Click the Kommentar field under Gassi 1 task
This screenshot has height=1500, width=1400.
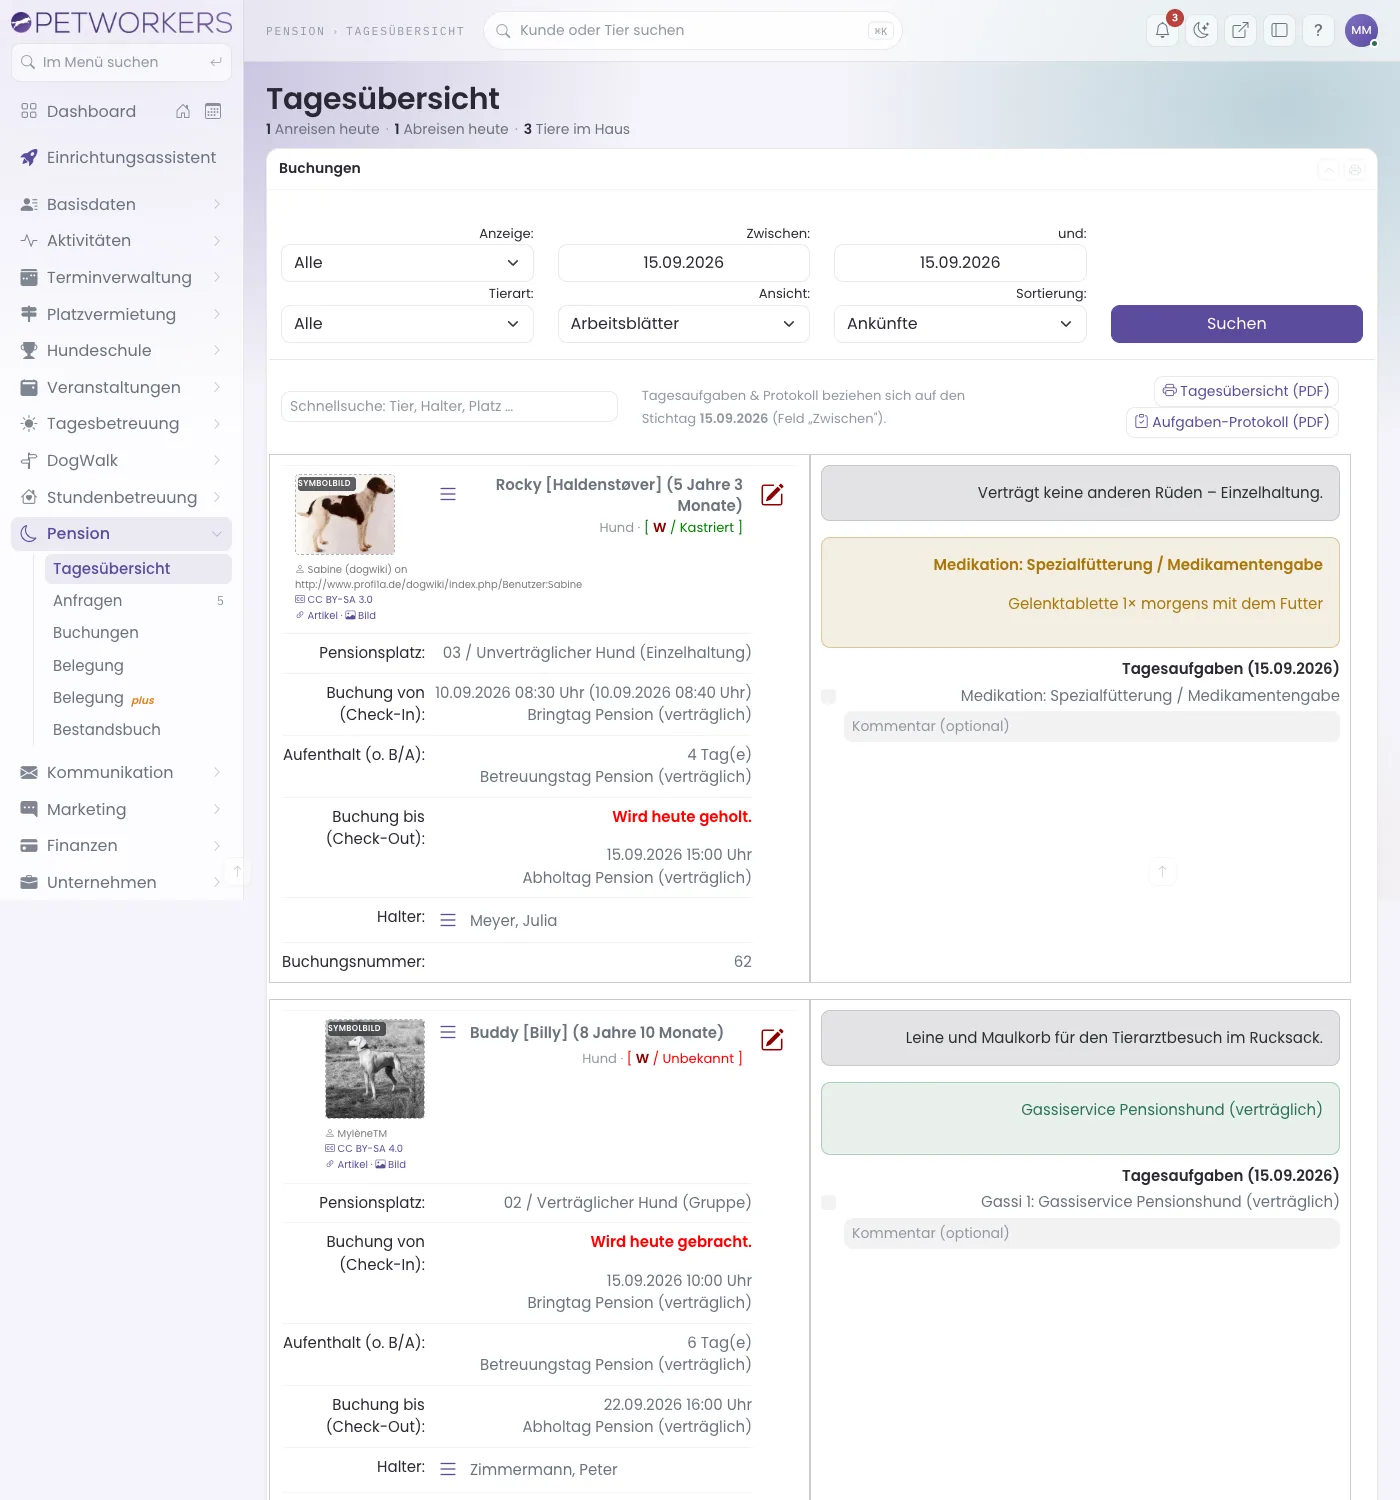[x=1091, y=1234]
